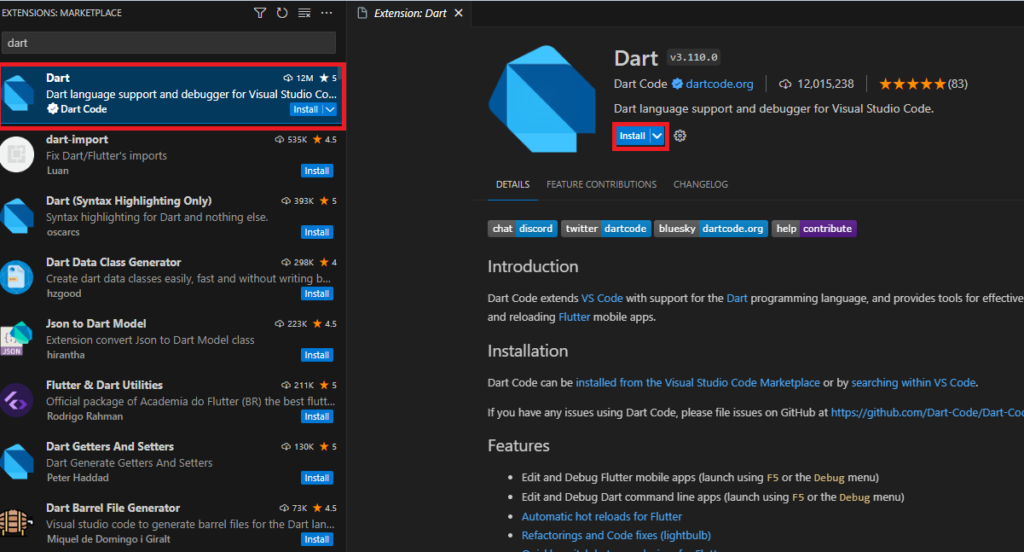Open the dartcode.org publisher link

point(719,84)
